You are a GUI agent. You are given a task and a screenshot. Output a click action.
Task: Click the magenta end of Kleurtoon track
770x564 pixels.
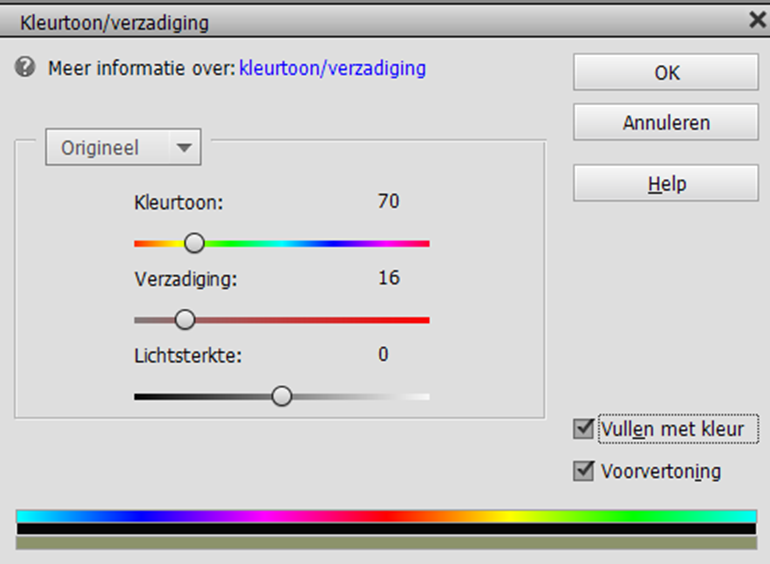click(x=422, y=243)
